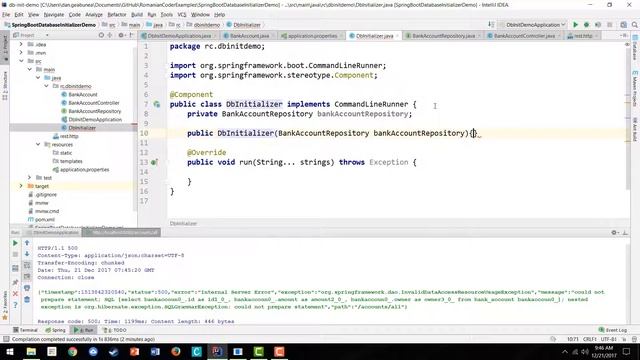Open Chrome from the taskbar
The width and height of the screenshot is (640, 360).
pyautogui.click(x=73, y=351)
